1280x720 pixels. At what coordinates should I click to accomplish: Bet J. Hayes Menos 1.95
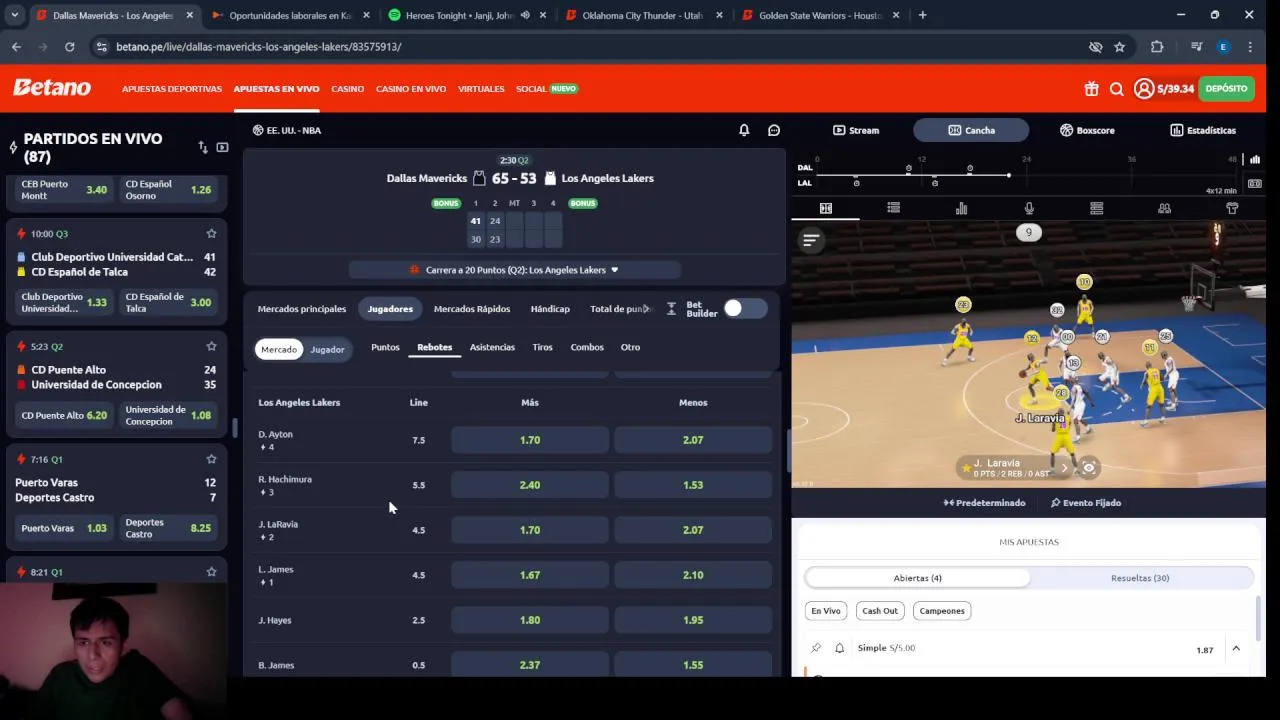(x=693, y=620)
